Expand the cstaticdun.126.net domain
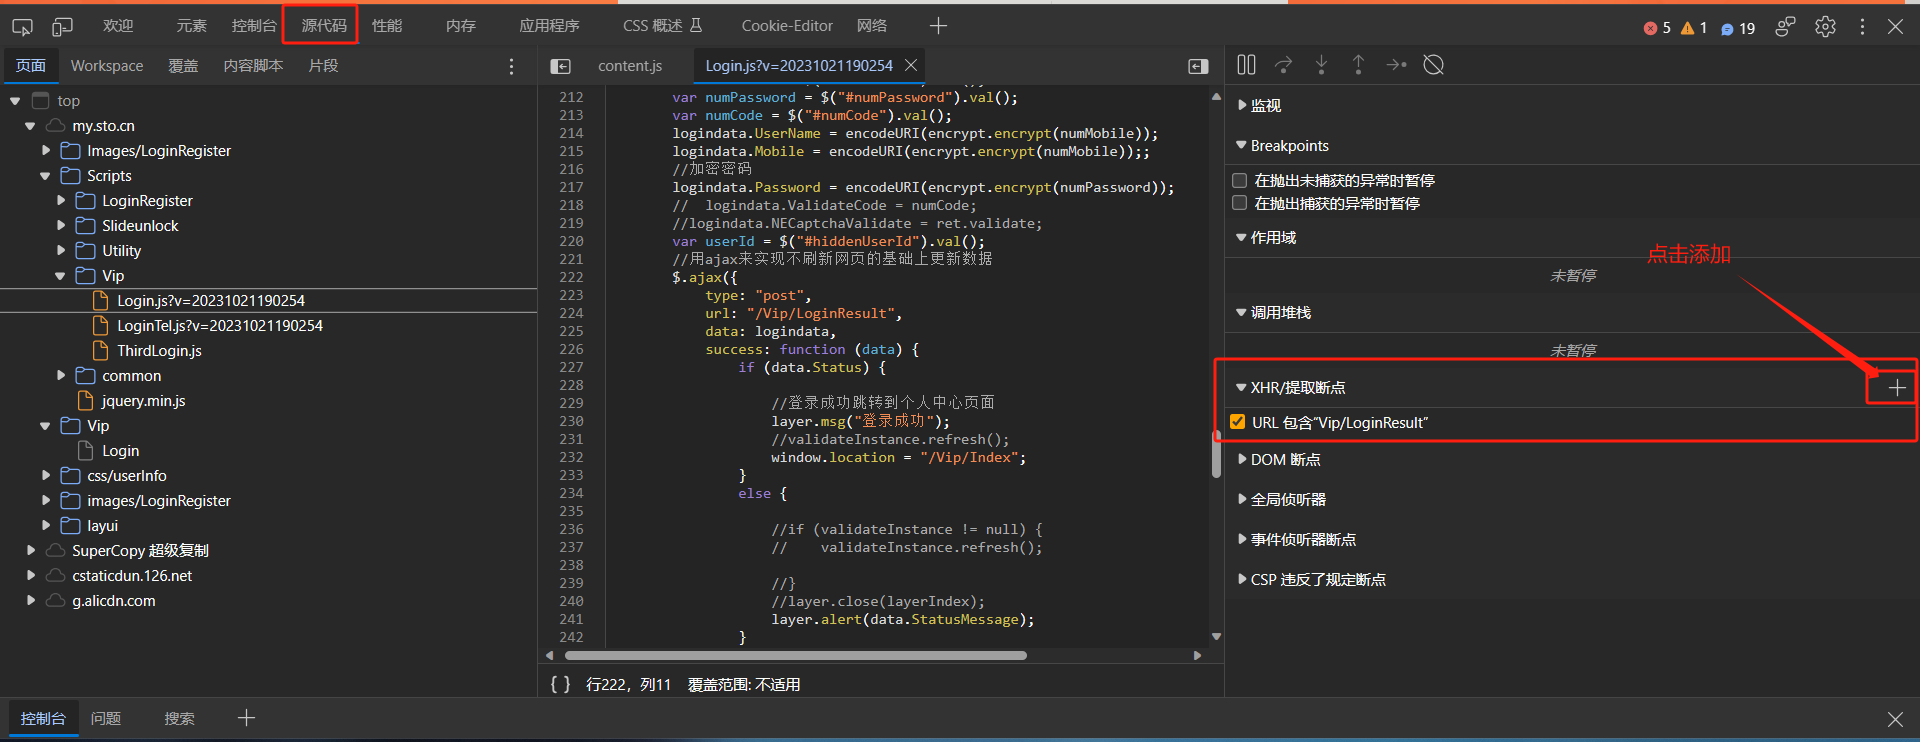This screenshot has width=1920, height=742. (31, 576)
